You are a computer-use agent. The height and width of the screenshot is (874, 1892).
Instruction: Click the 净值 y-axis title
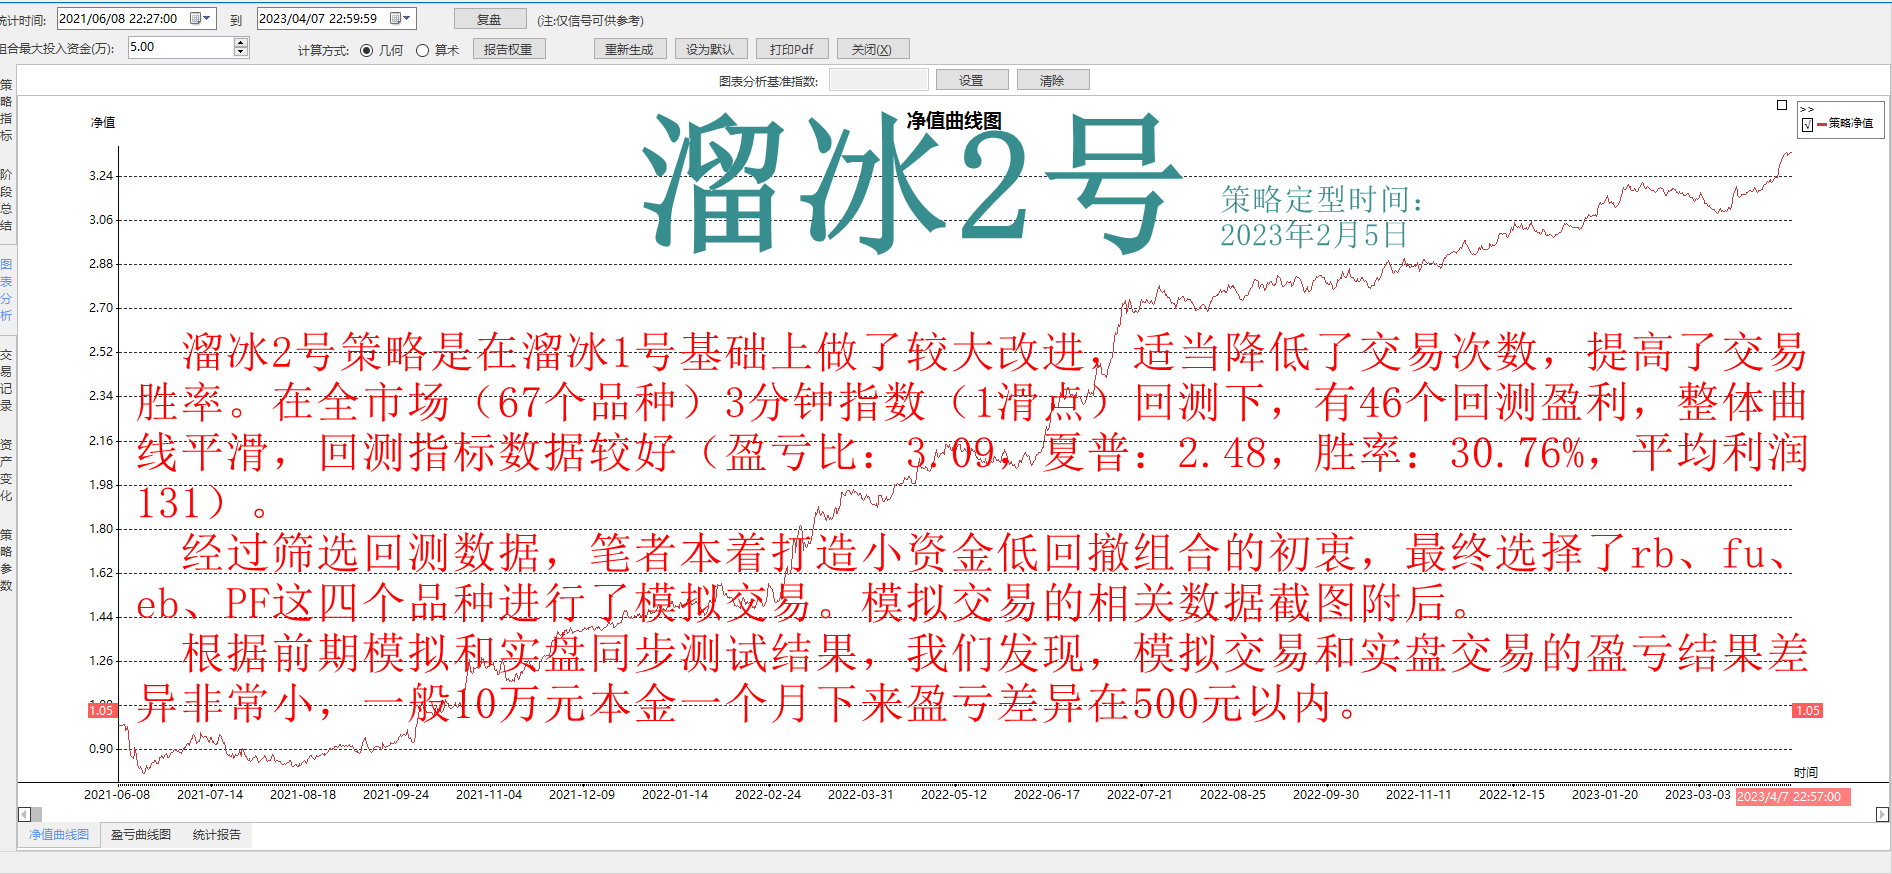(x=104, y=123)
